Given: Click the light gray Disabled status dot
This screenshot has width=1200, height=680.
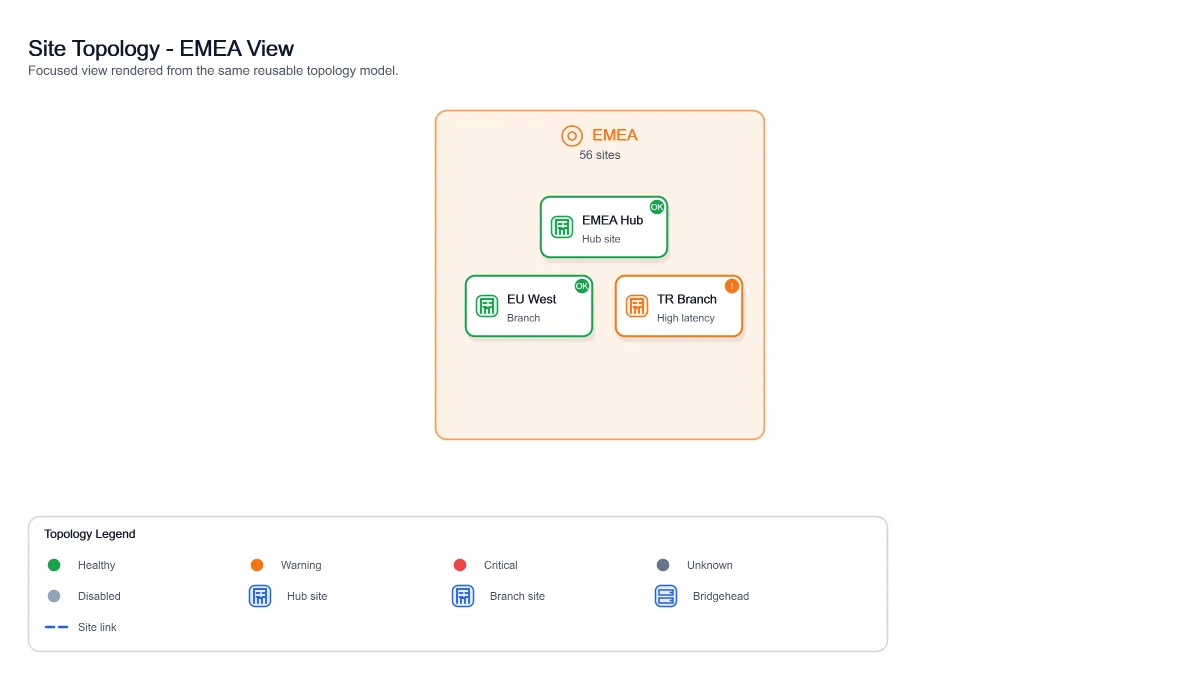Looking at the screenshot, I should click(x=54, y=596).
